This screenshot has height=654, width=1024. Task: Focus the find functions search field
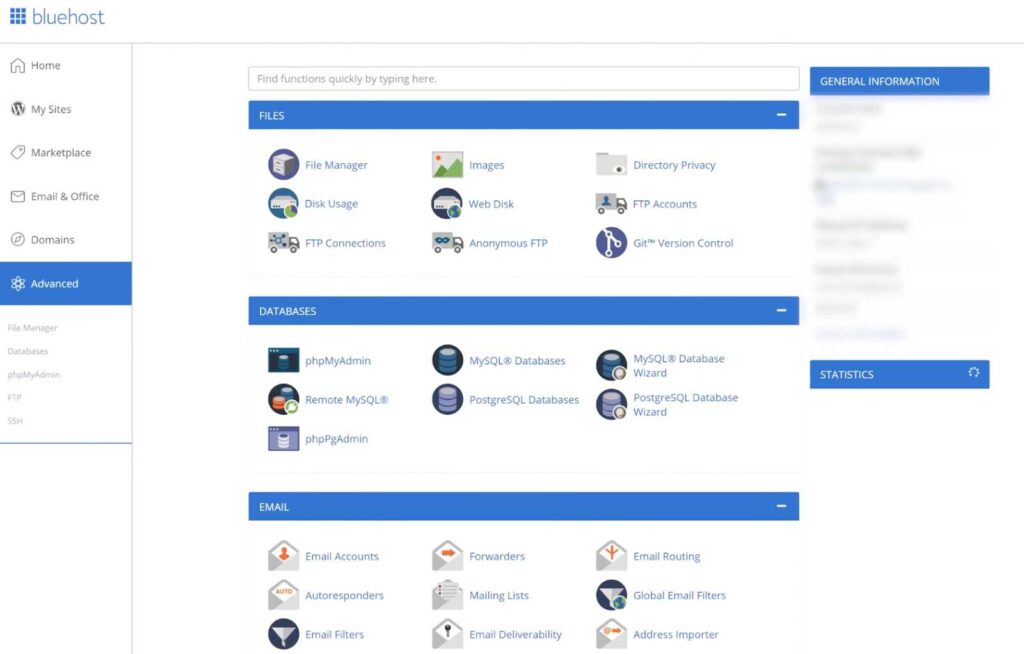tap(523, 78)
